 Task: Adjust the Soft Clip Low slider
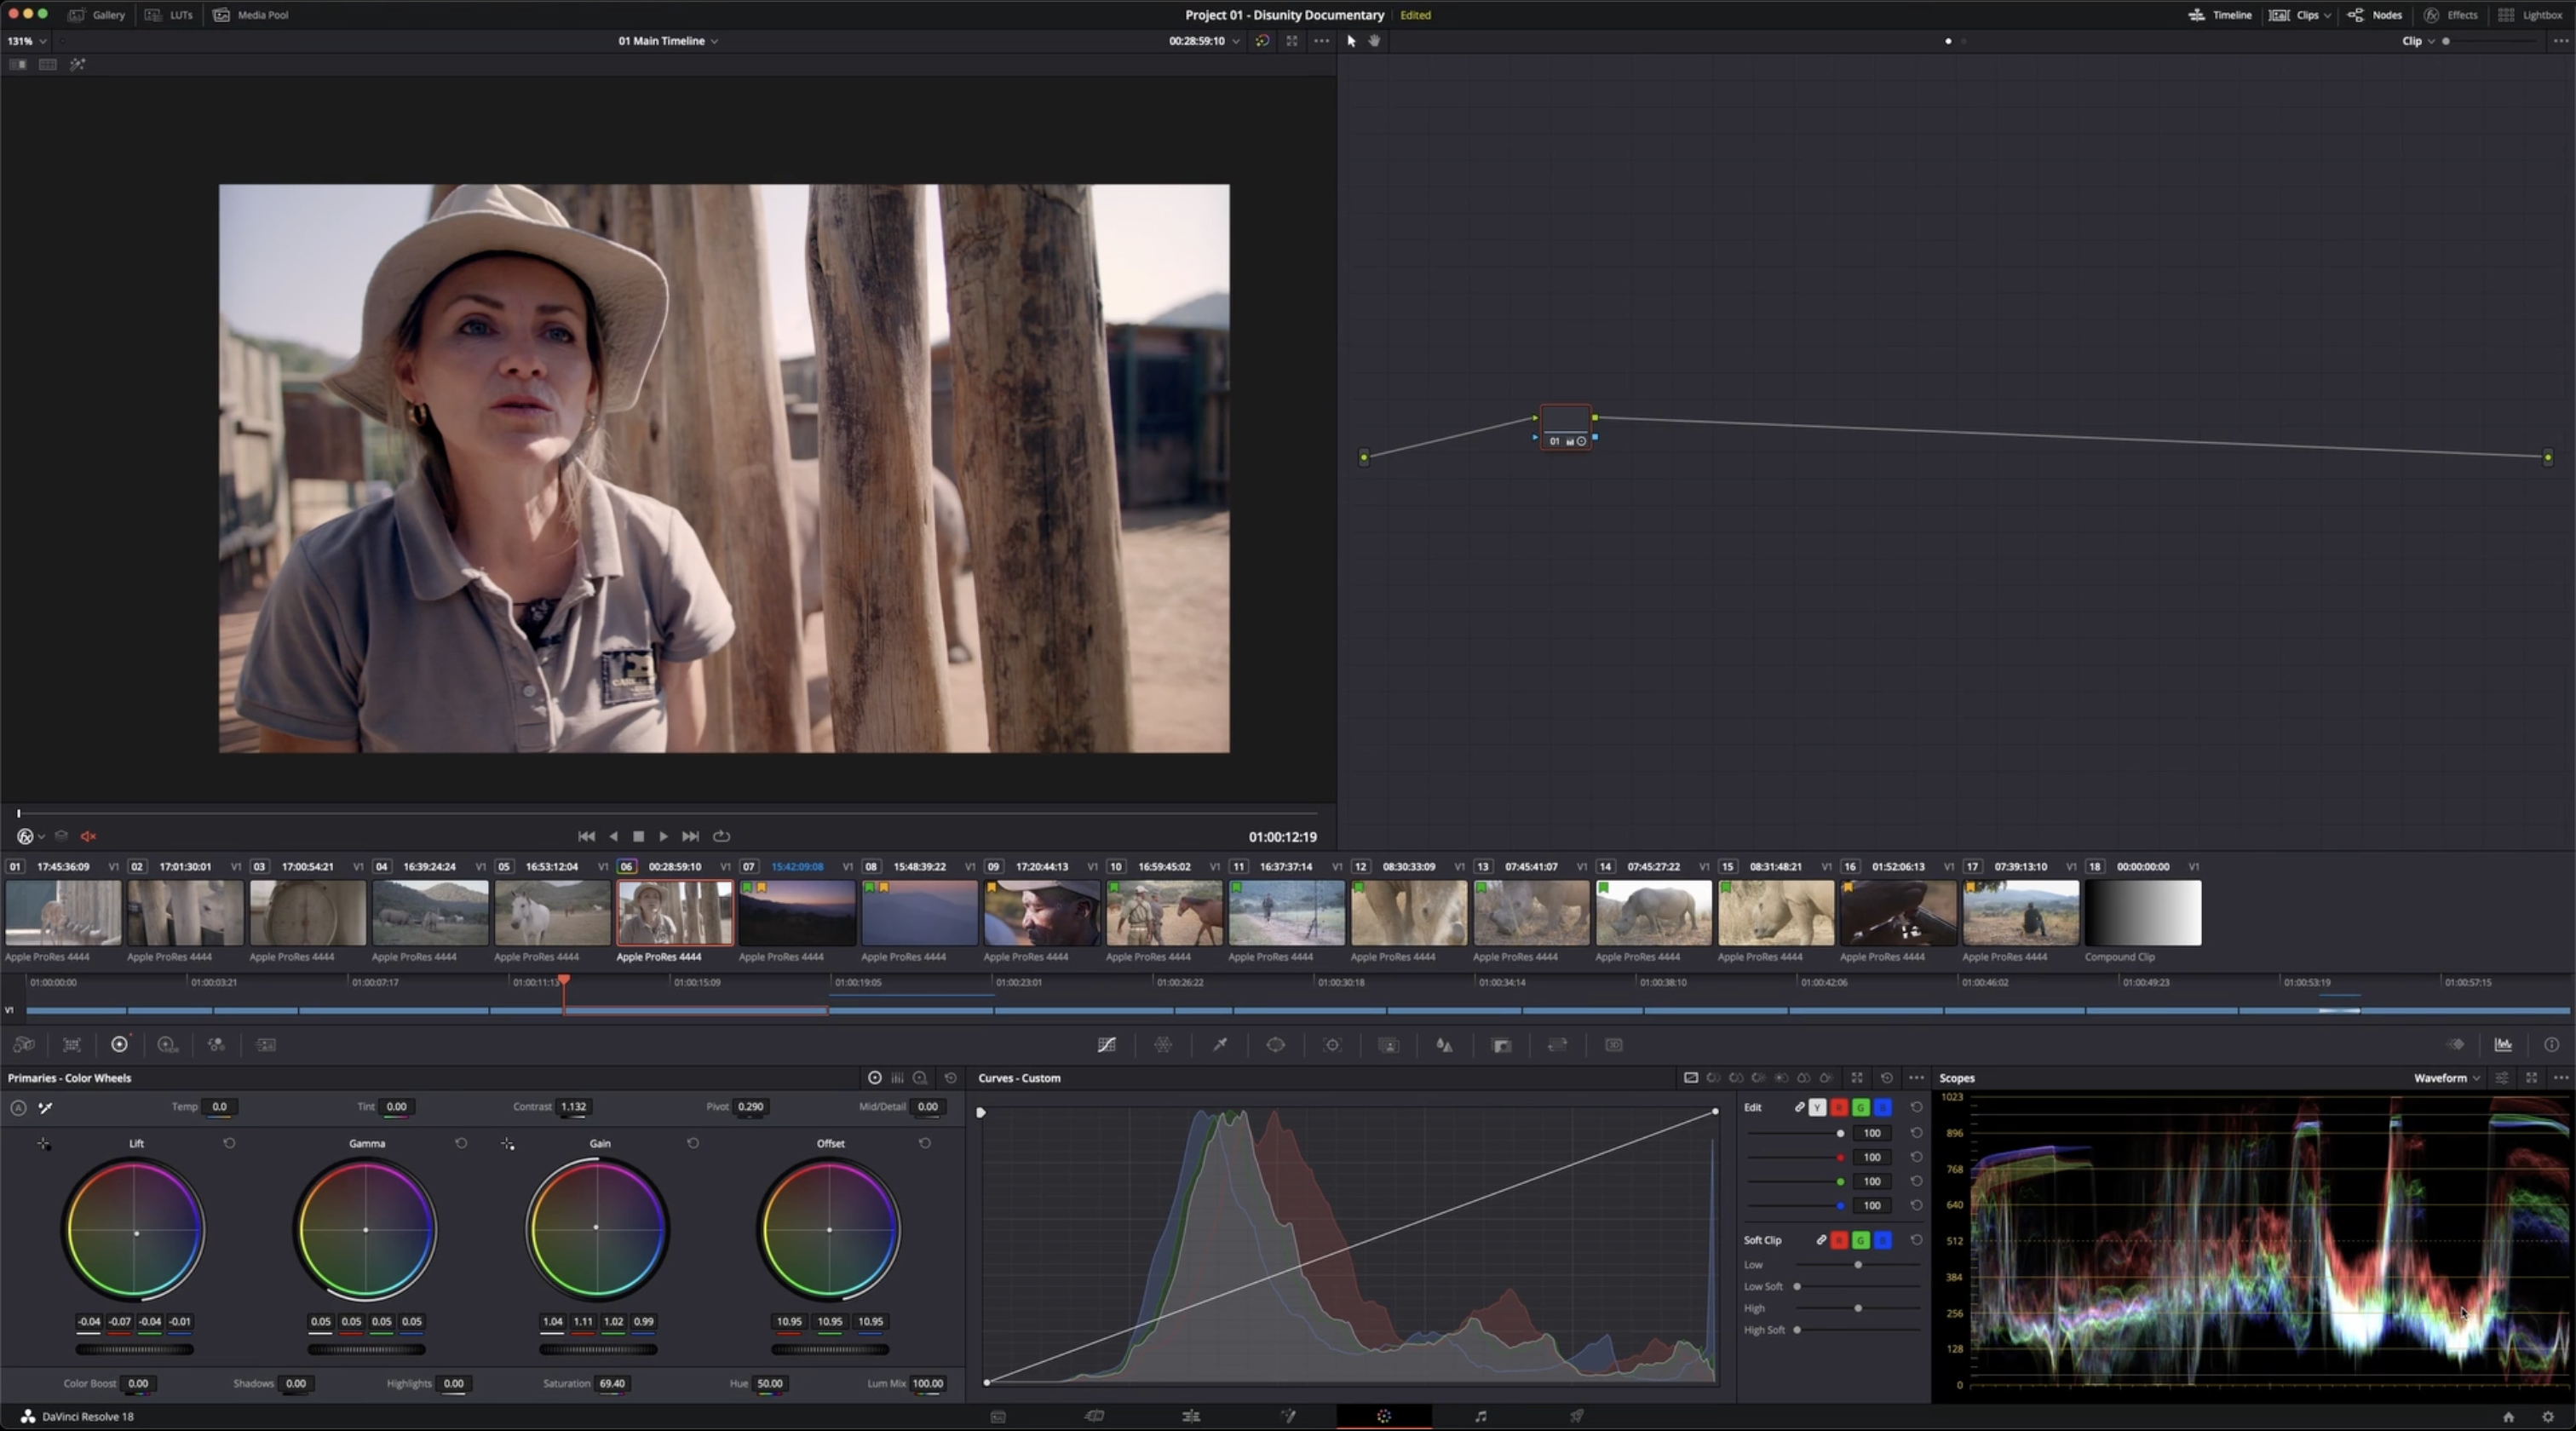click(x=1858, y=1265)
